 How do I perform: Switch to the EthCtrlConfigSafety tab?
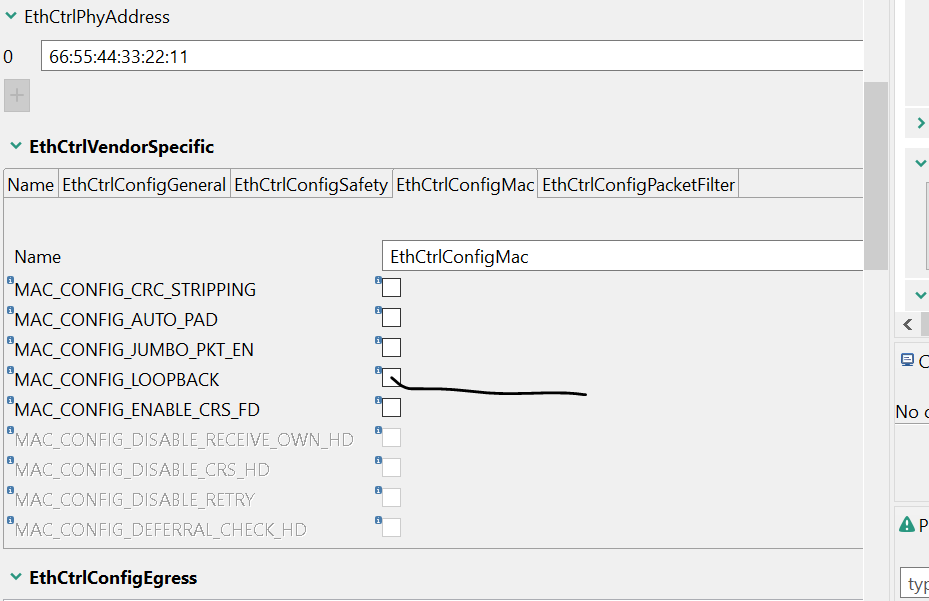(x=311, y=184)
